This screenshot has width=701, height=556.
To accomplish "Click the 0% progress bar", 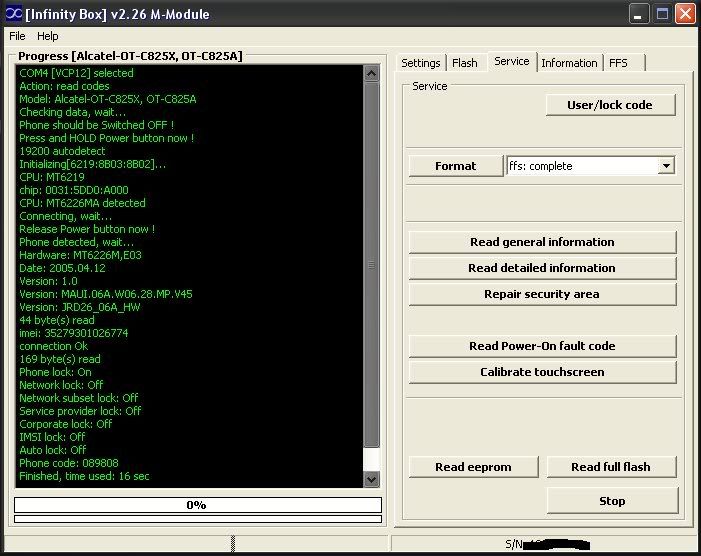I will coord(198,505).
